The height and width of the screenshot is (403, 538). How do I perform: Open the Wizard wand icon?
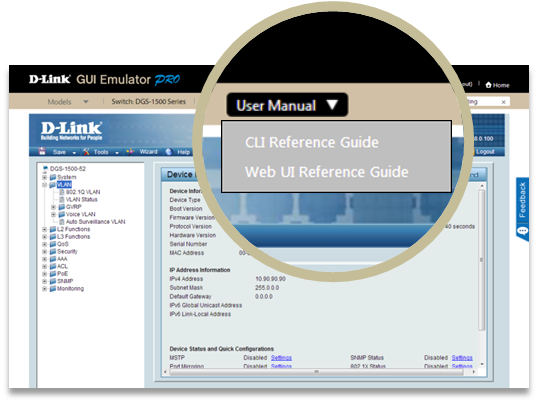click(x=130, y=152)
